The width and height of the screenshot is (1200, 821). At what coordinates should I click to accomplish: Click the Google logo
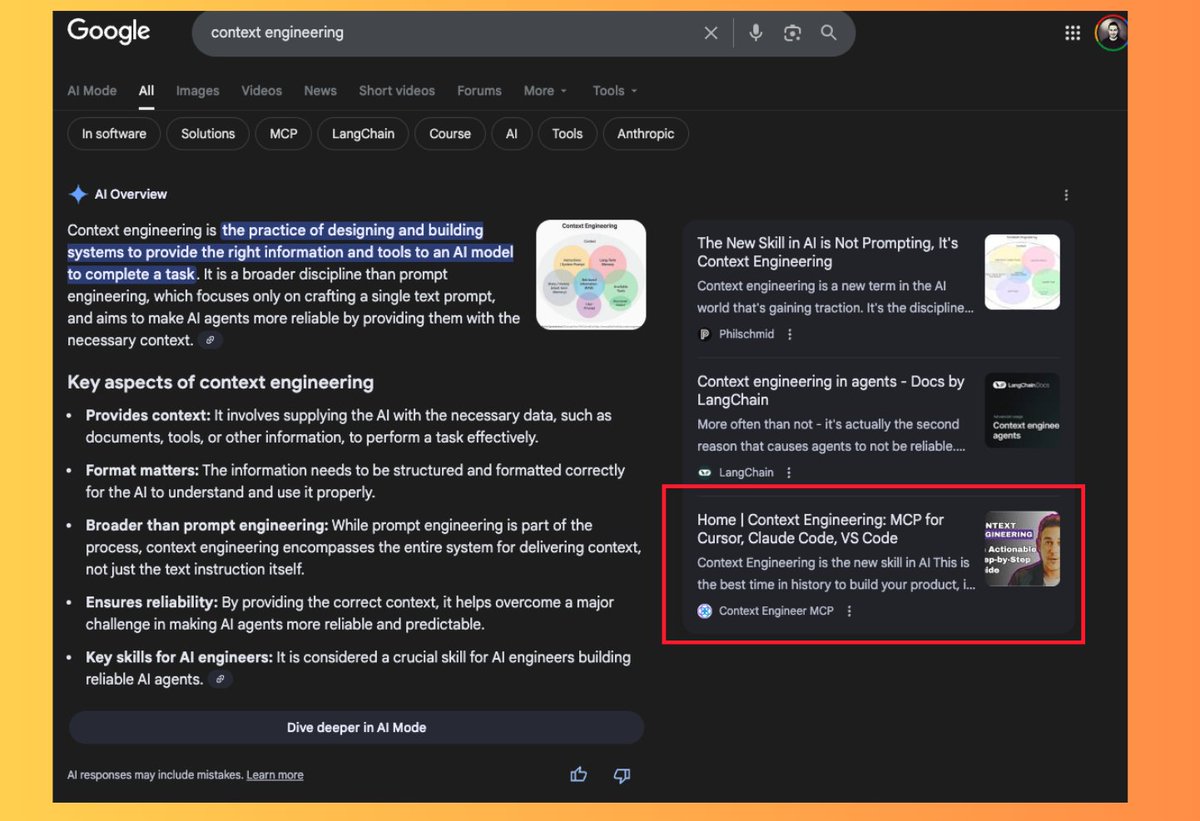(108, 32)
